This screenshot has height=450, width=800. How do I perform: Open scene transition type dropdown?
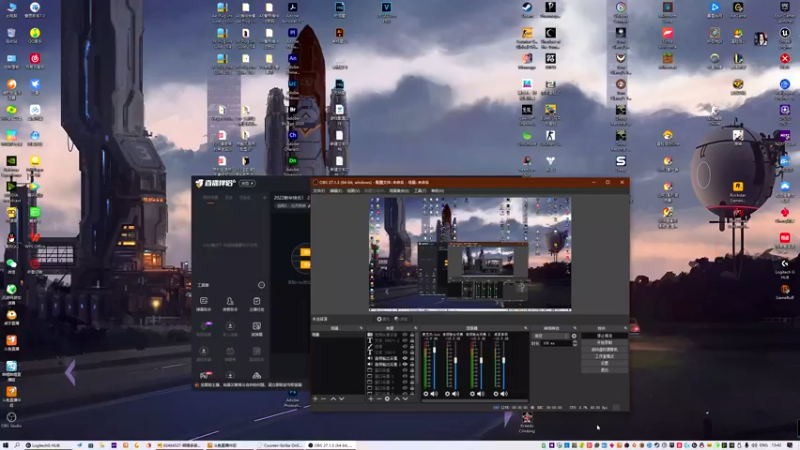point(551,336)
